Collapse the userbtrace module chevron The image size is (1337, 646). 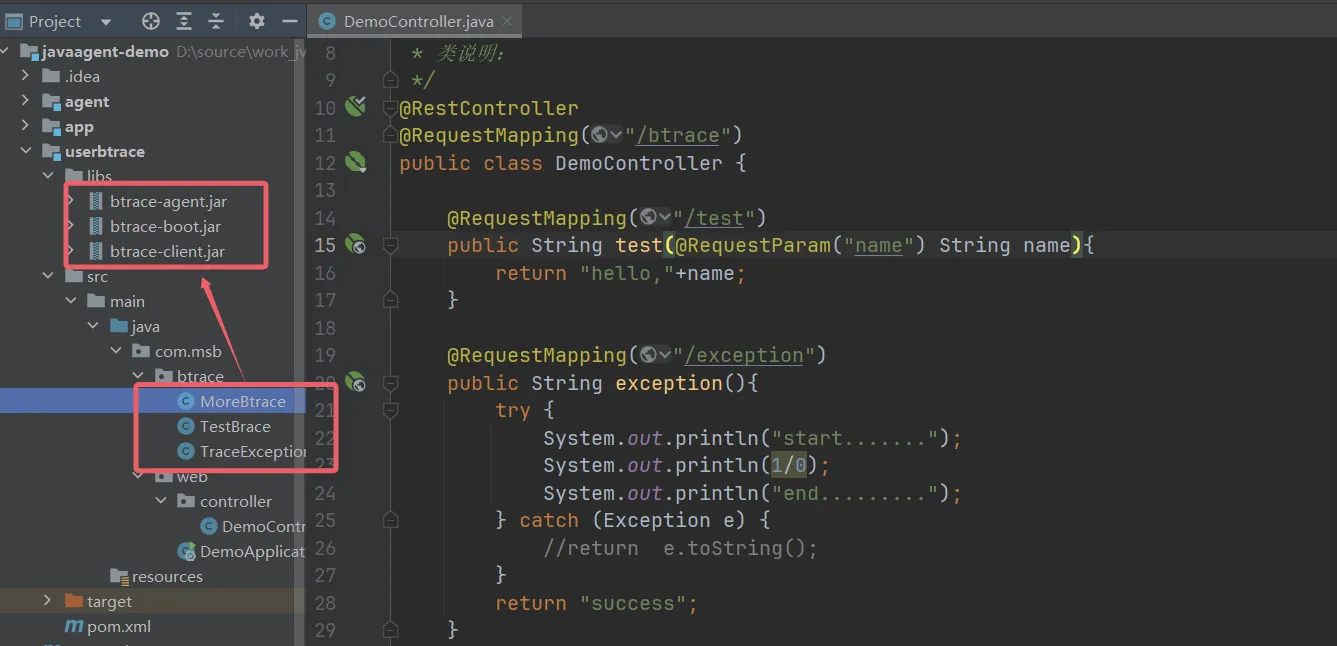(x=26, y=152)
